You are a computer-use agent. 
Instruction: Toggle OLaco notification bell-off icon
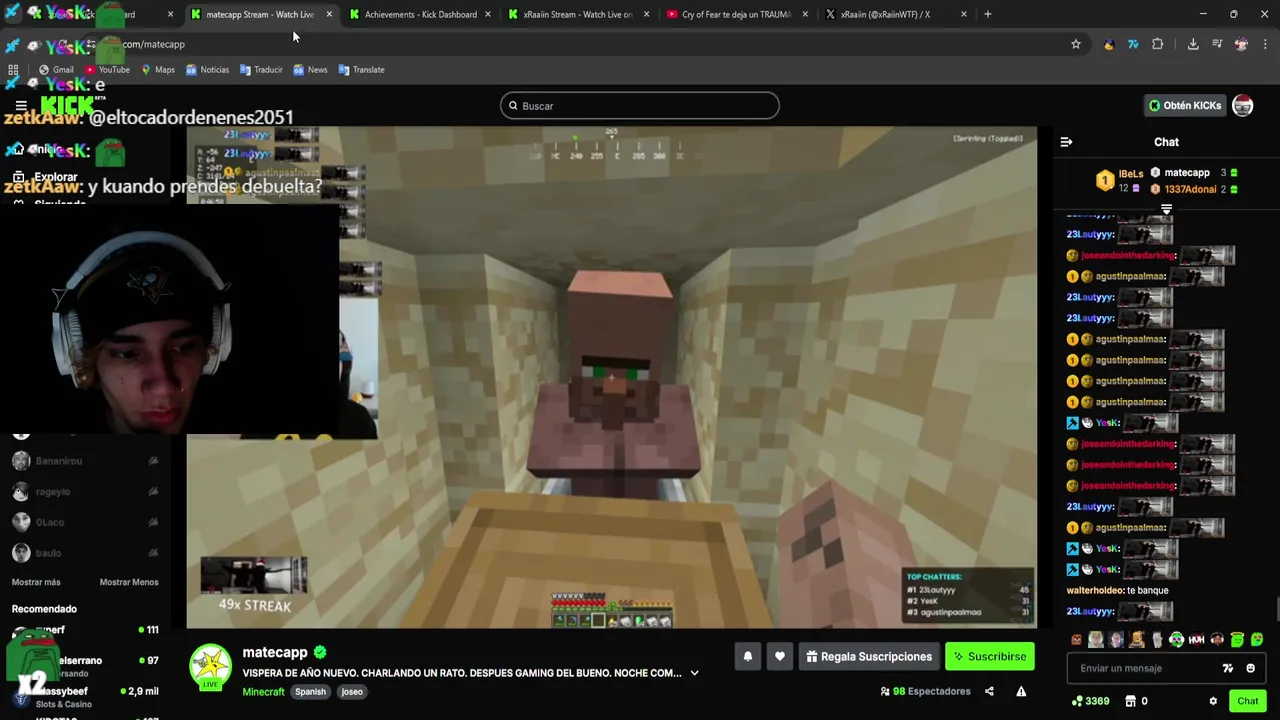pyautogui.click(x=153, y=522)
